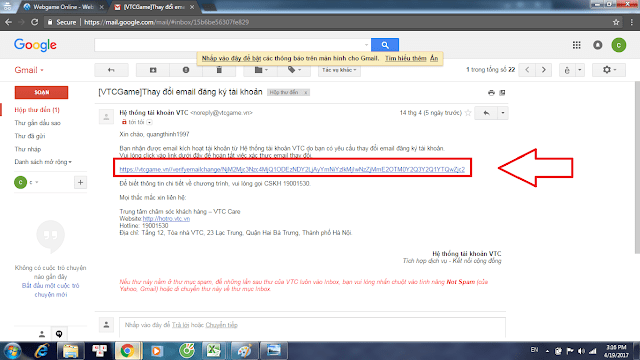The width and height of the screenshot is (640, 360).
Task: Star the VTC email
Action: (468, 113)
